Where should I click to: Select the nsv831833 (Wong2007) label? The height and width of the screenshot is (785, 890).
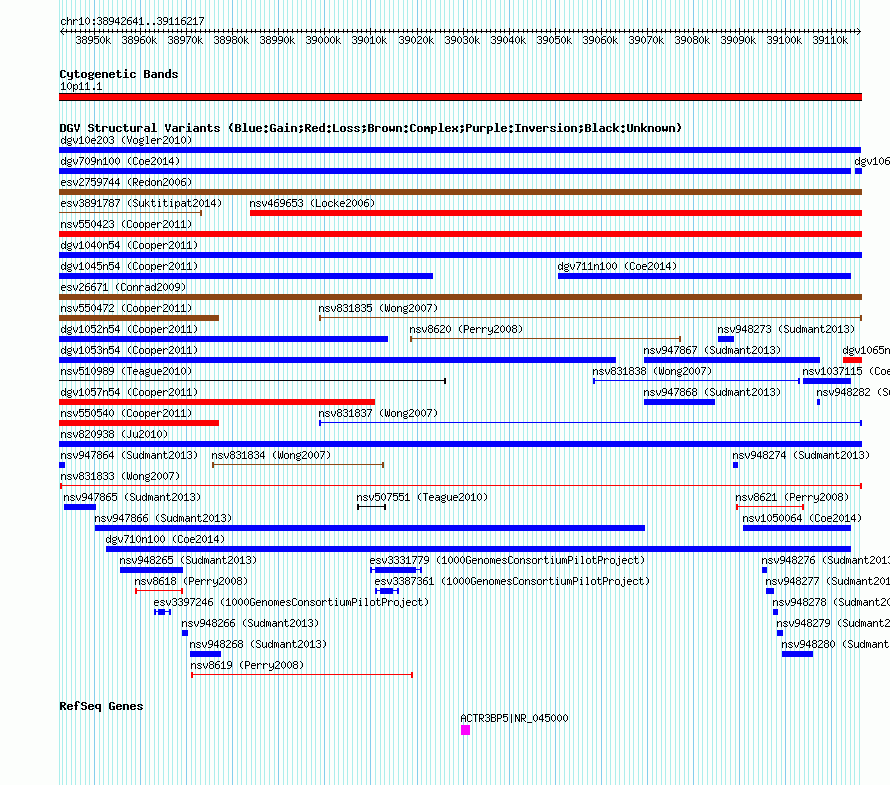pyautogui.click(x=120, y=476)
